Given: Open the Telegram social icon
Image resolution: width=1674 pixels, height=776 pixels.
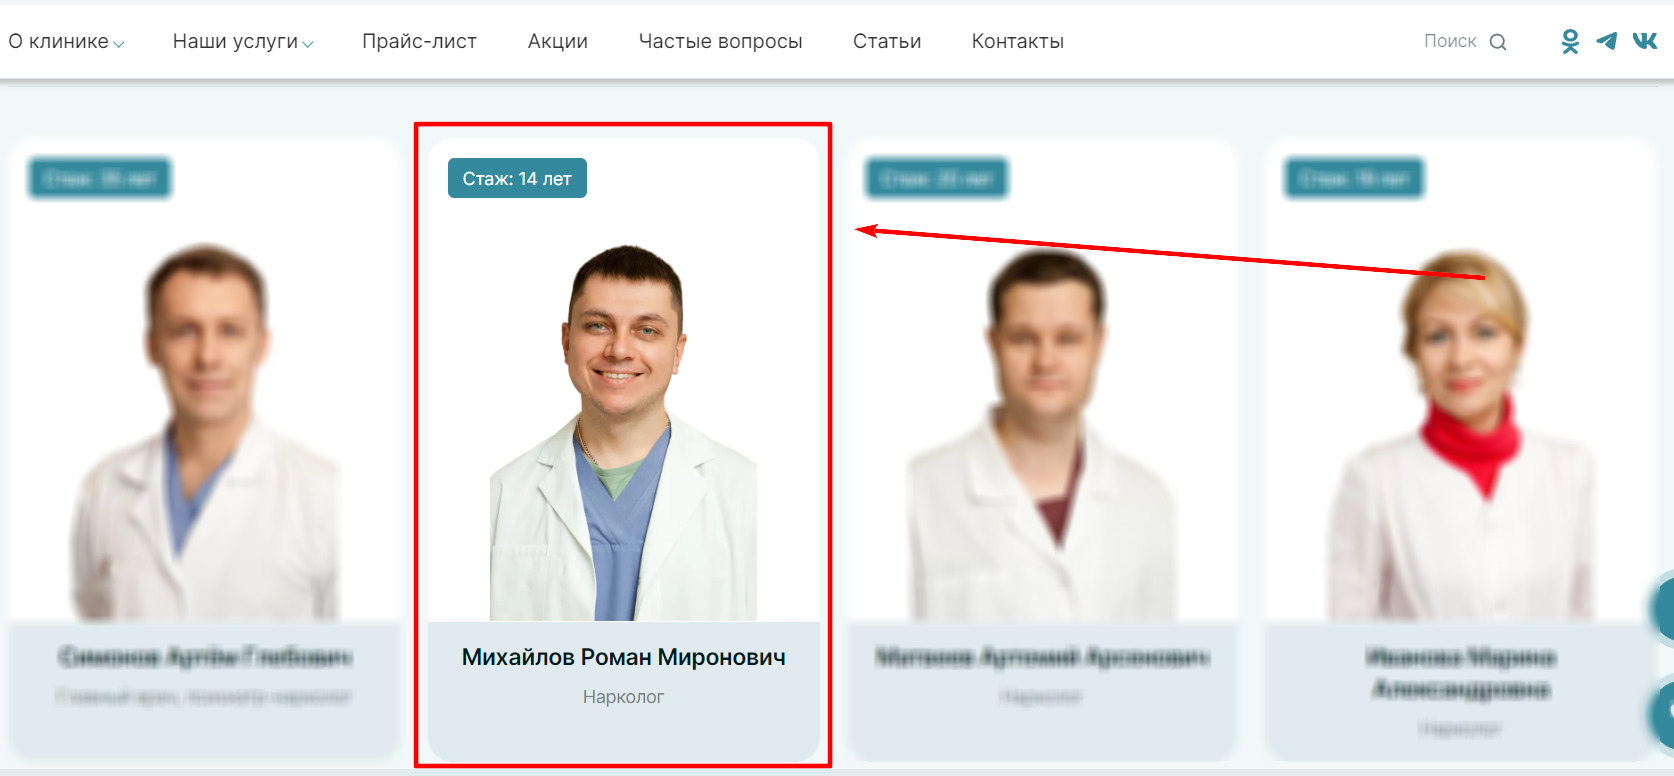Looking at the screenshot, I should coord(1607,41).
